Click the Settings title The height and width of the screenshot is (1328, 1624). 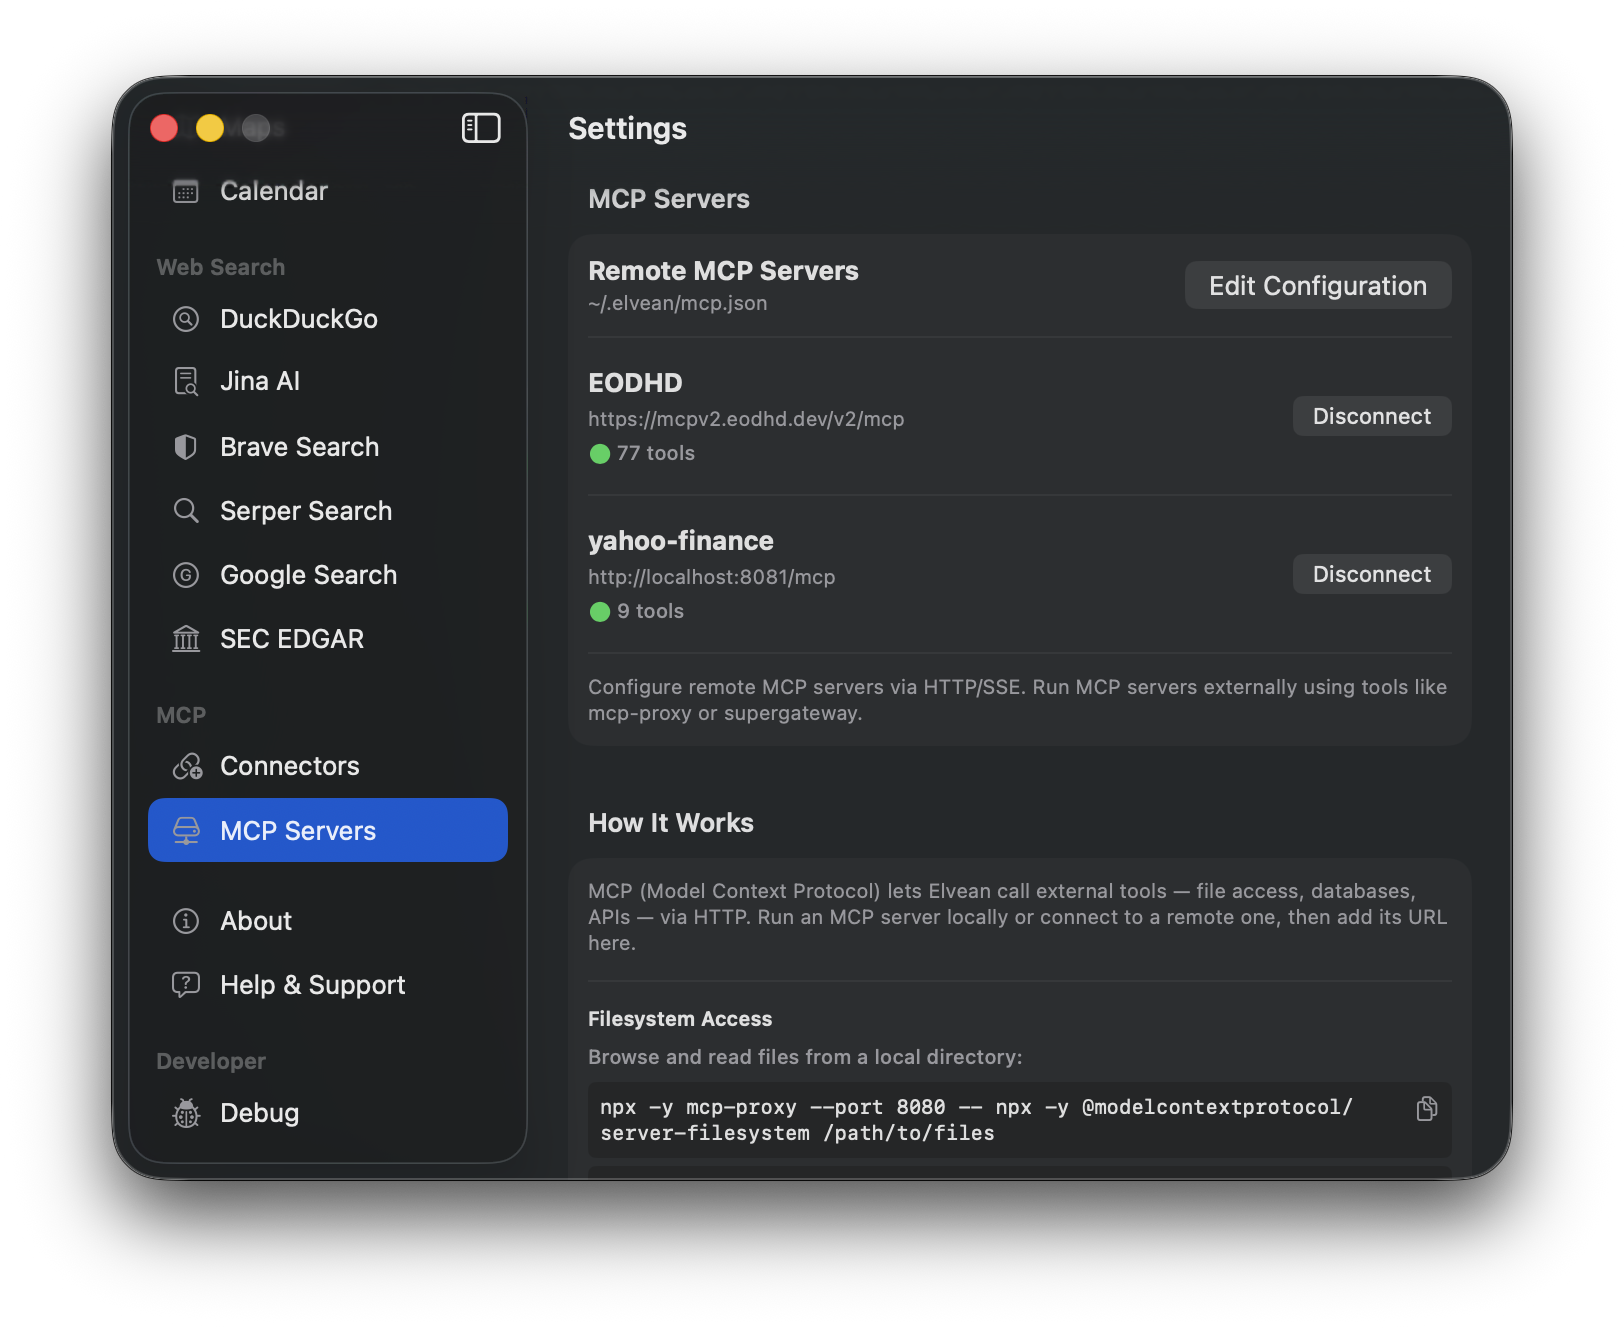coord(627,128)
